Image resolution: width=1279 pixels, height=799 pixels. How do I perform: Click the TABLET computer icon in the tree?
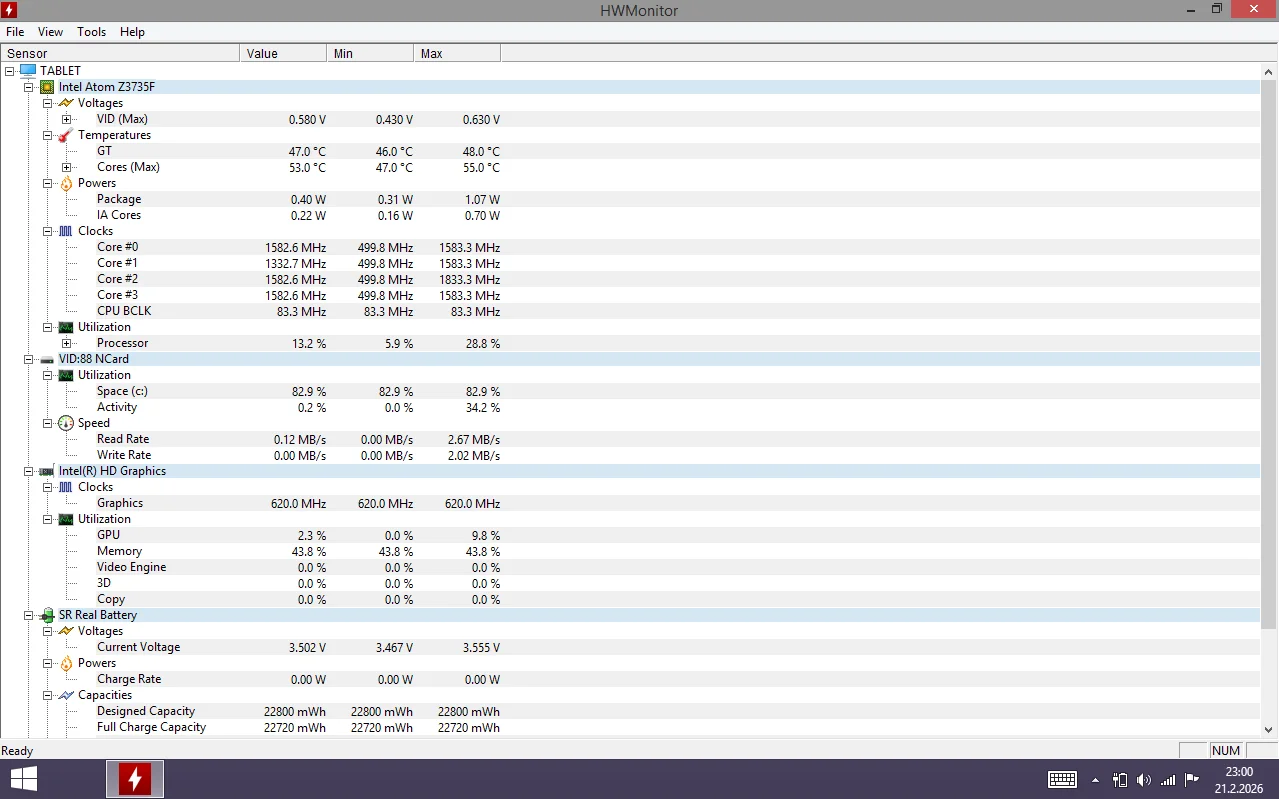[x=28, y=71]
